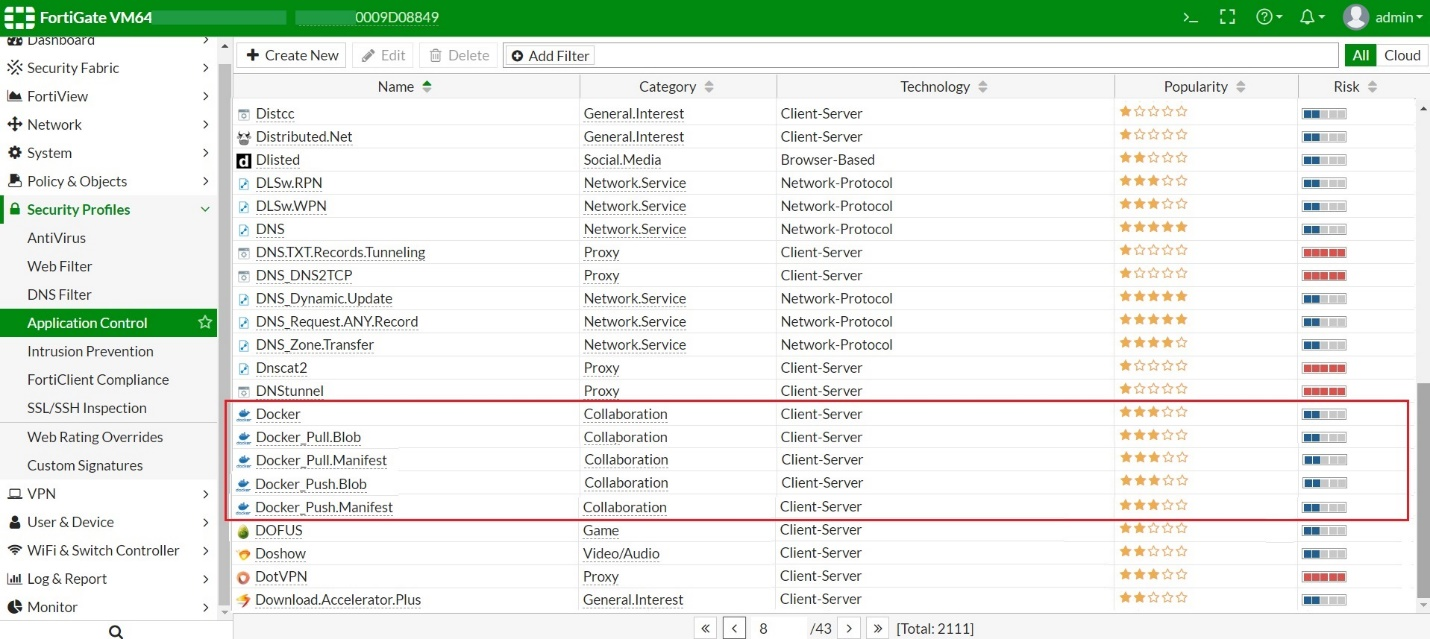Viewport: 1430px width, 639px height.
Task: Click the DNStunnel application icon
Action: click(244, 391)
